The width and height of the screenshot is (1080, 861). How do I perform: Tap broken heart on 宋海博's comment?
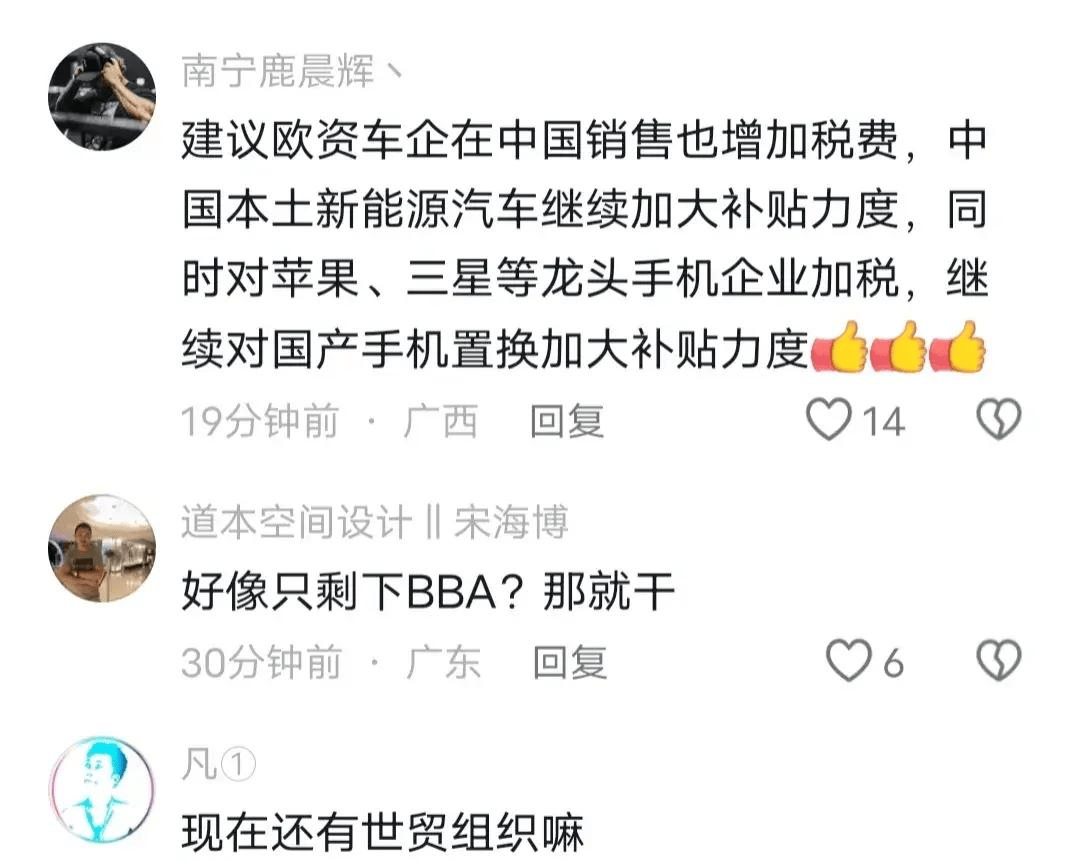[999, 661]
